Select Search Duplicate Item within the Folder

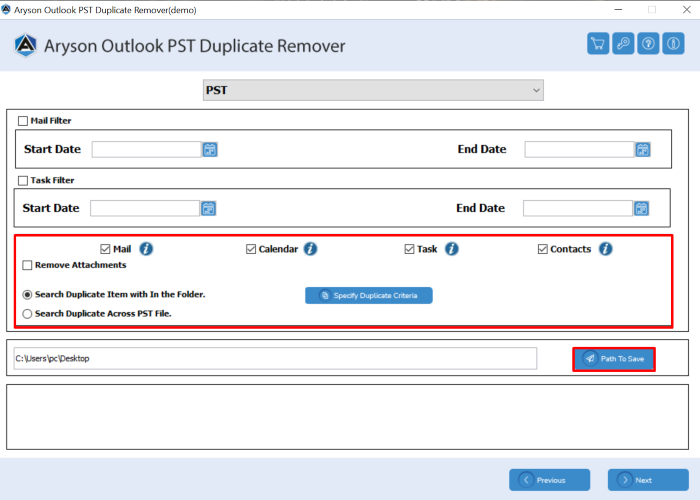(27, 295)
